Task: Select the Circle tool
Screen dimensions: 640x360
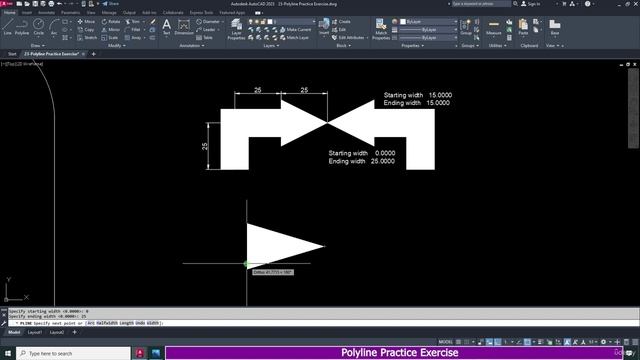Action: tap(38, 27)
